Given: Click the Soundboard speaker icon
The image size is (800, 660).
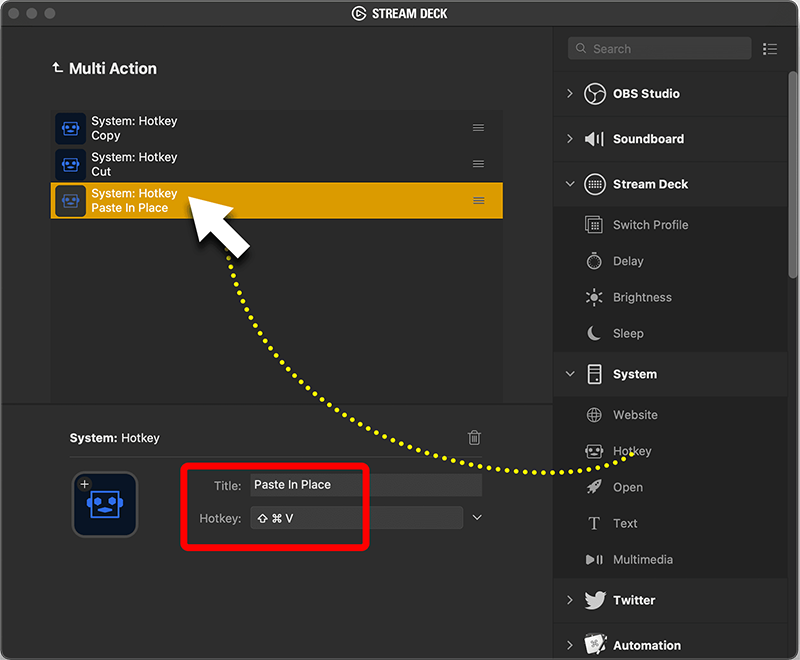Looking at the screenshot, I should coord(594,139).
